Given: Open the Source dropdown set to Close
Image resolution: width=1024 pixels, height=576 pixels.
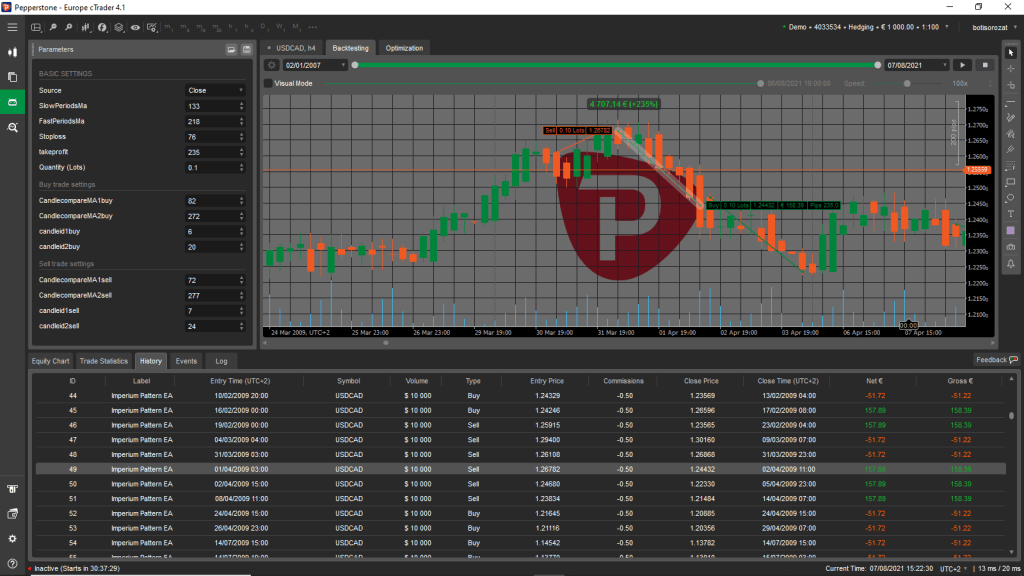Looking at the screenshot, I should (x=215, y=90).
